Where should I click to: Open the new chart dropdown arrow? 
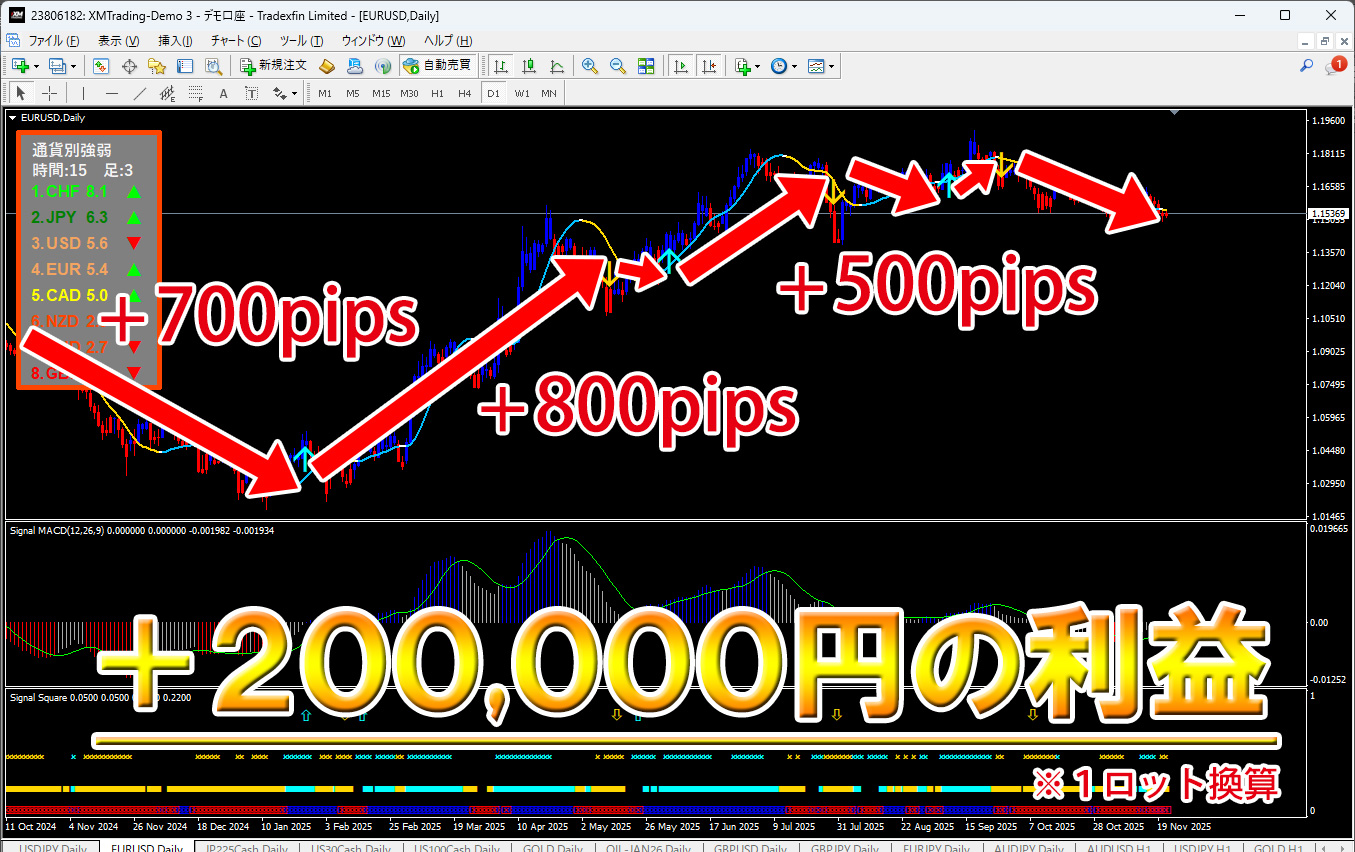coord(37,66)
